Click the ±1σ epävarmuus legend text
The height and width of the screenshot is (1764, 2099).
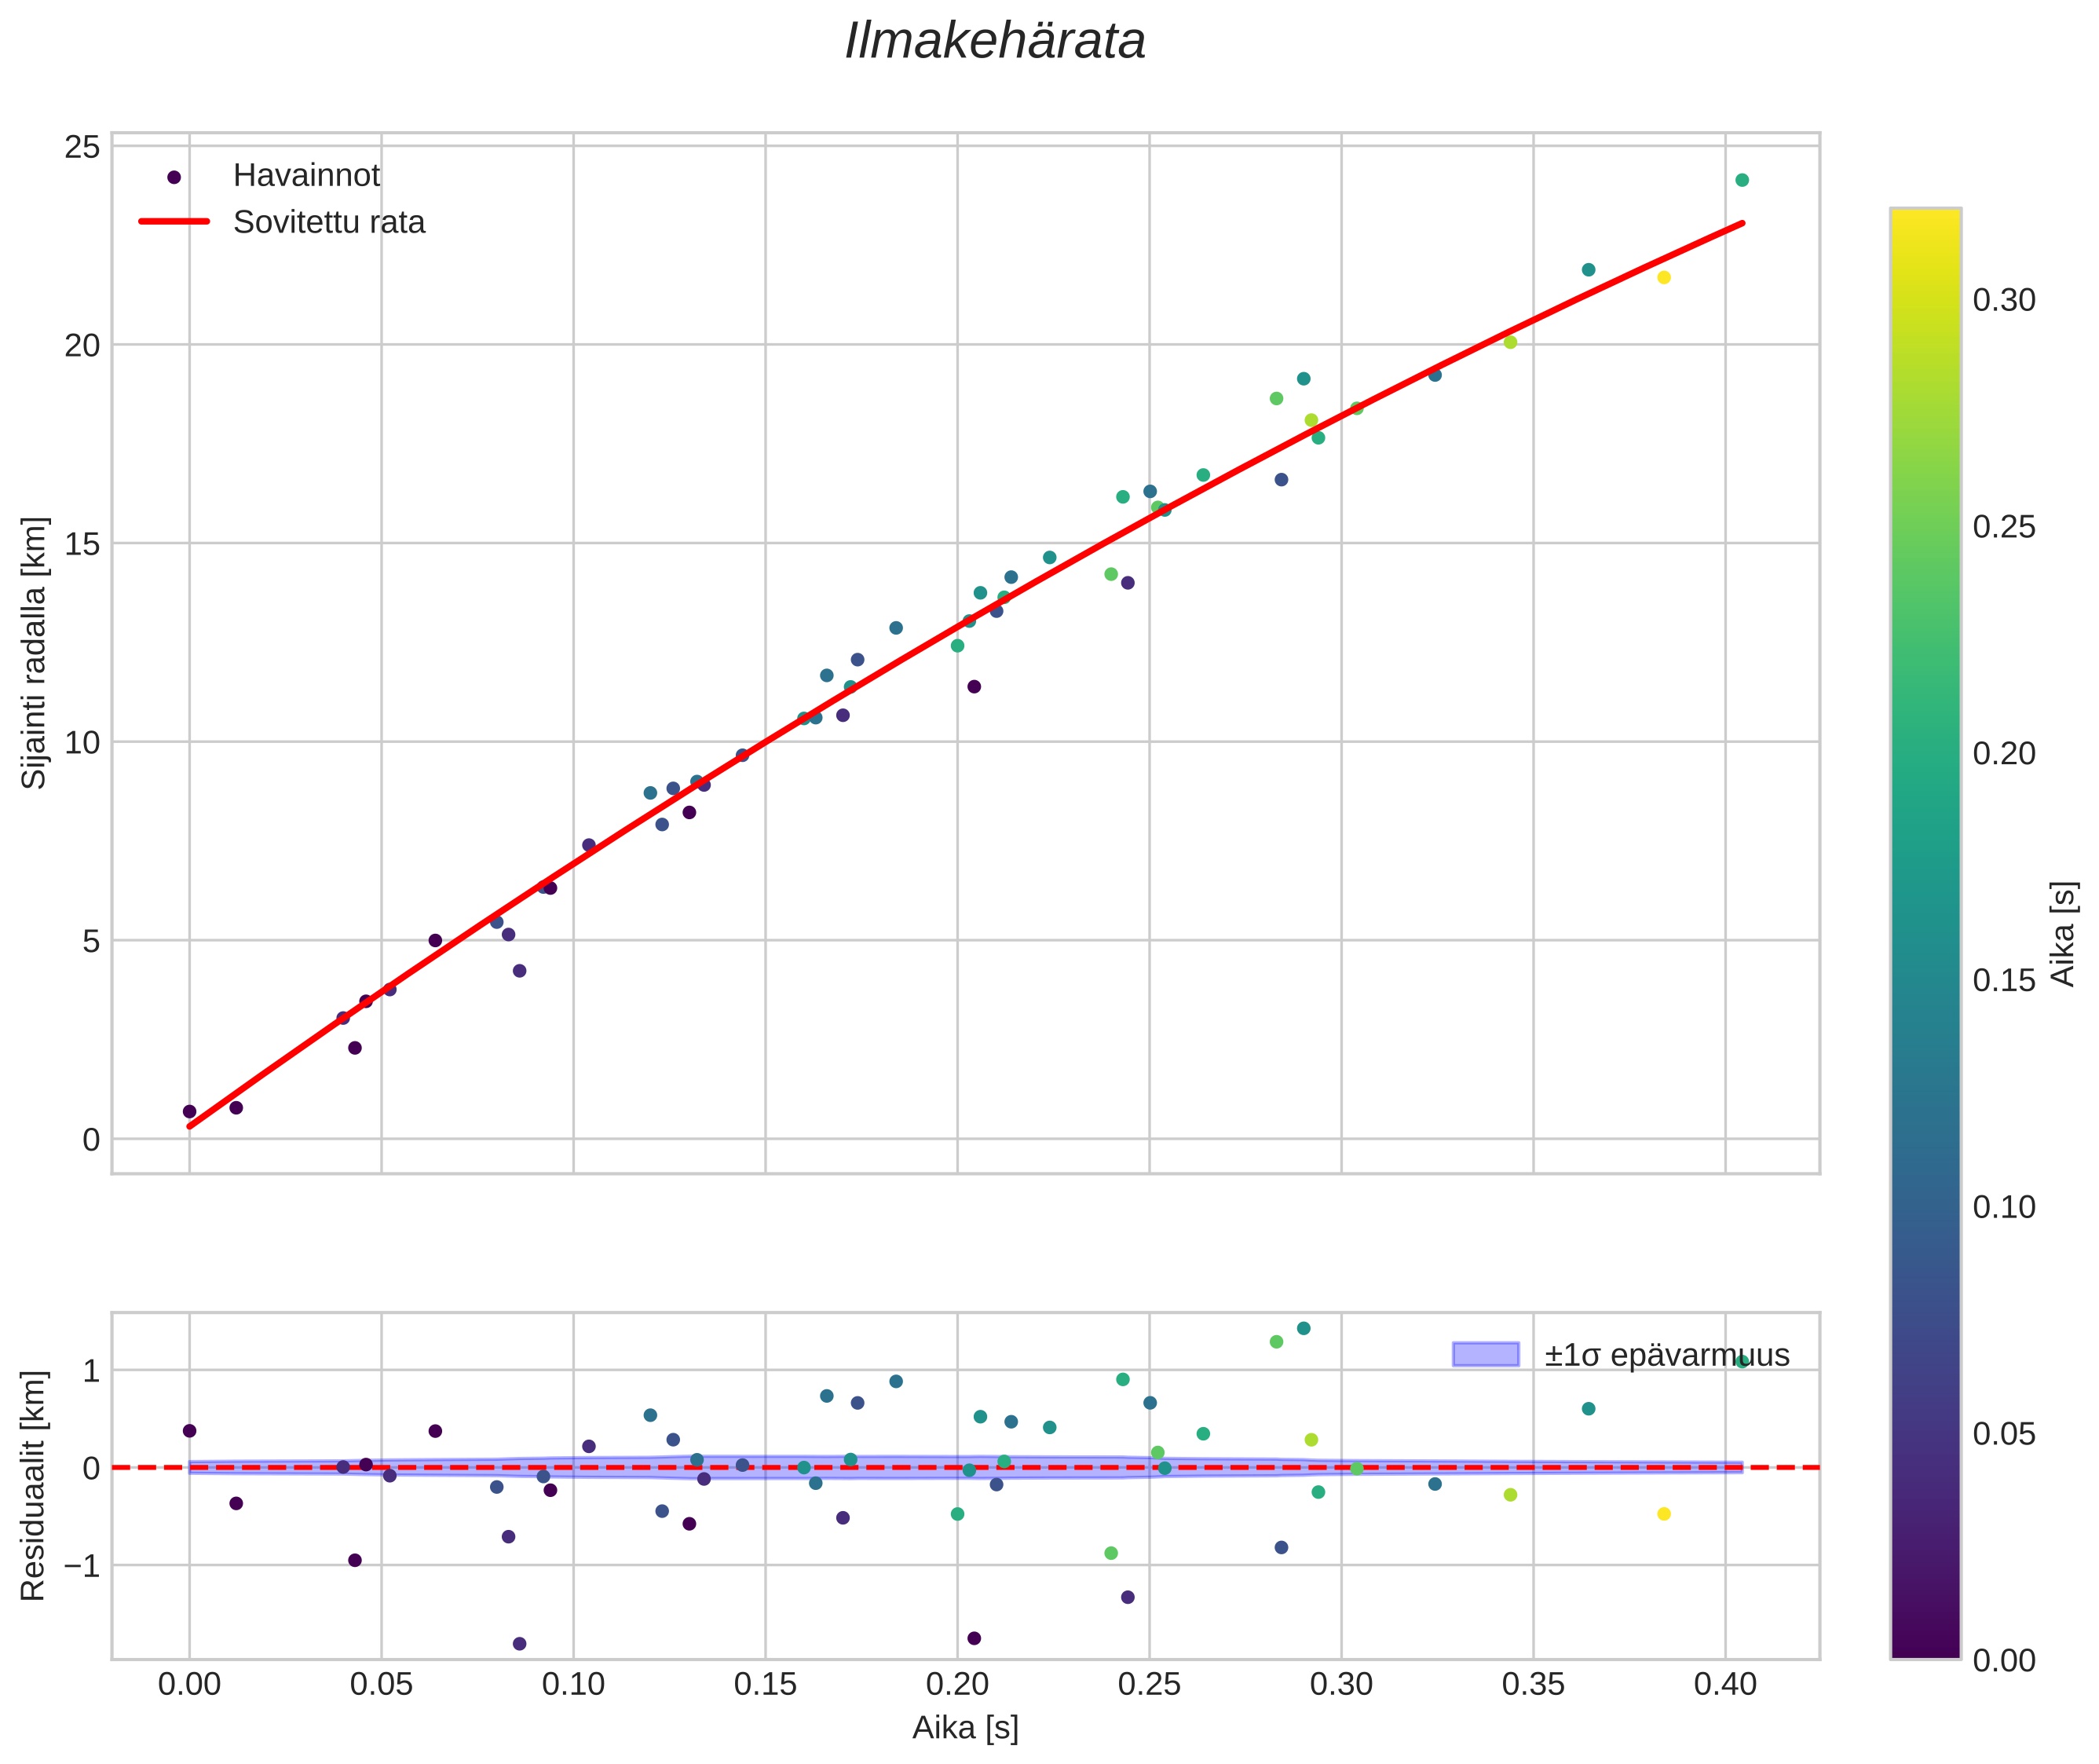pyautogui.click(x=1666, y=1355)
